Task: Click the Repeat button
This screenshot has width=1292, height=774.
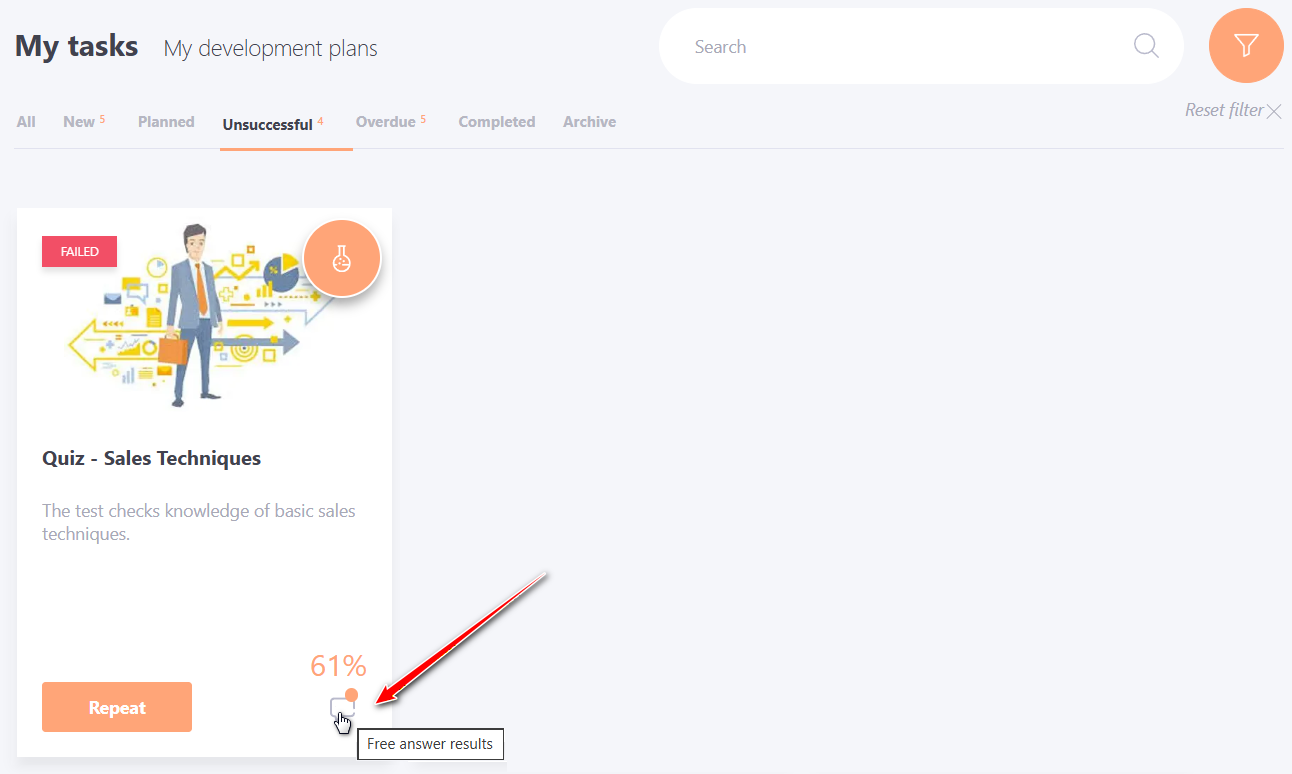Action: click(x=117, y=707)
